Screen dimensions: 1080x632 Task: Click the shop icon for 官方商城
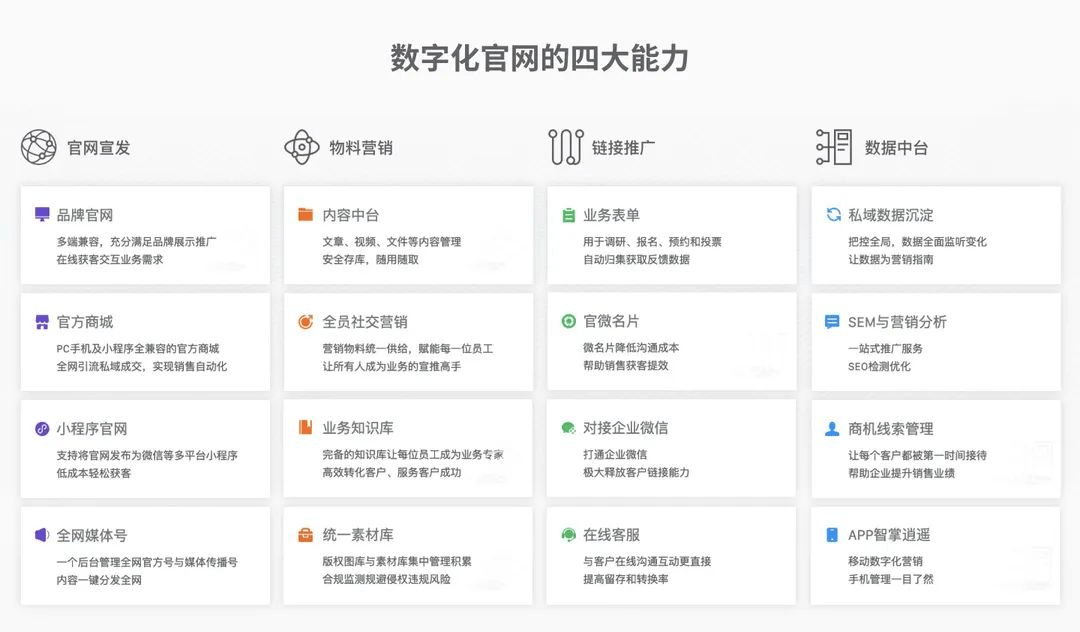tap(42, 322)
